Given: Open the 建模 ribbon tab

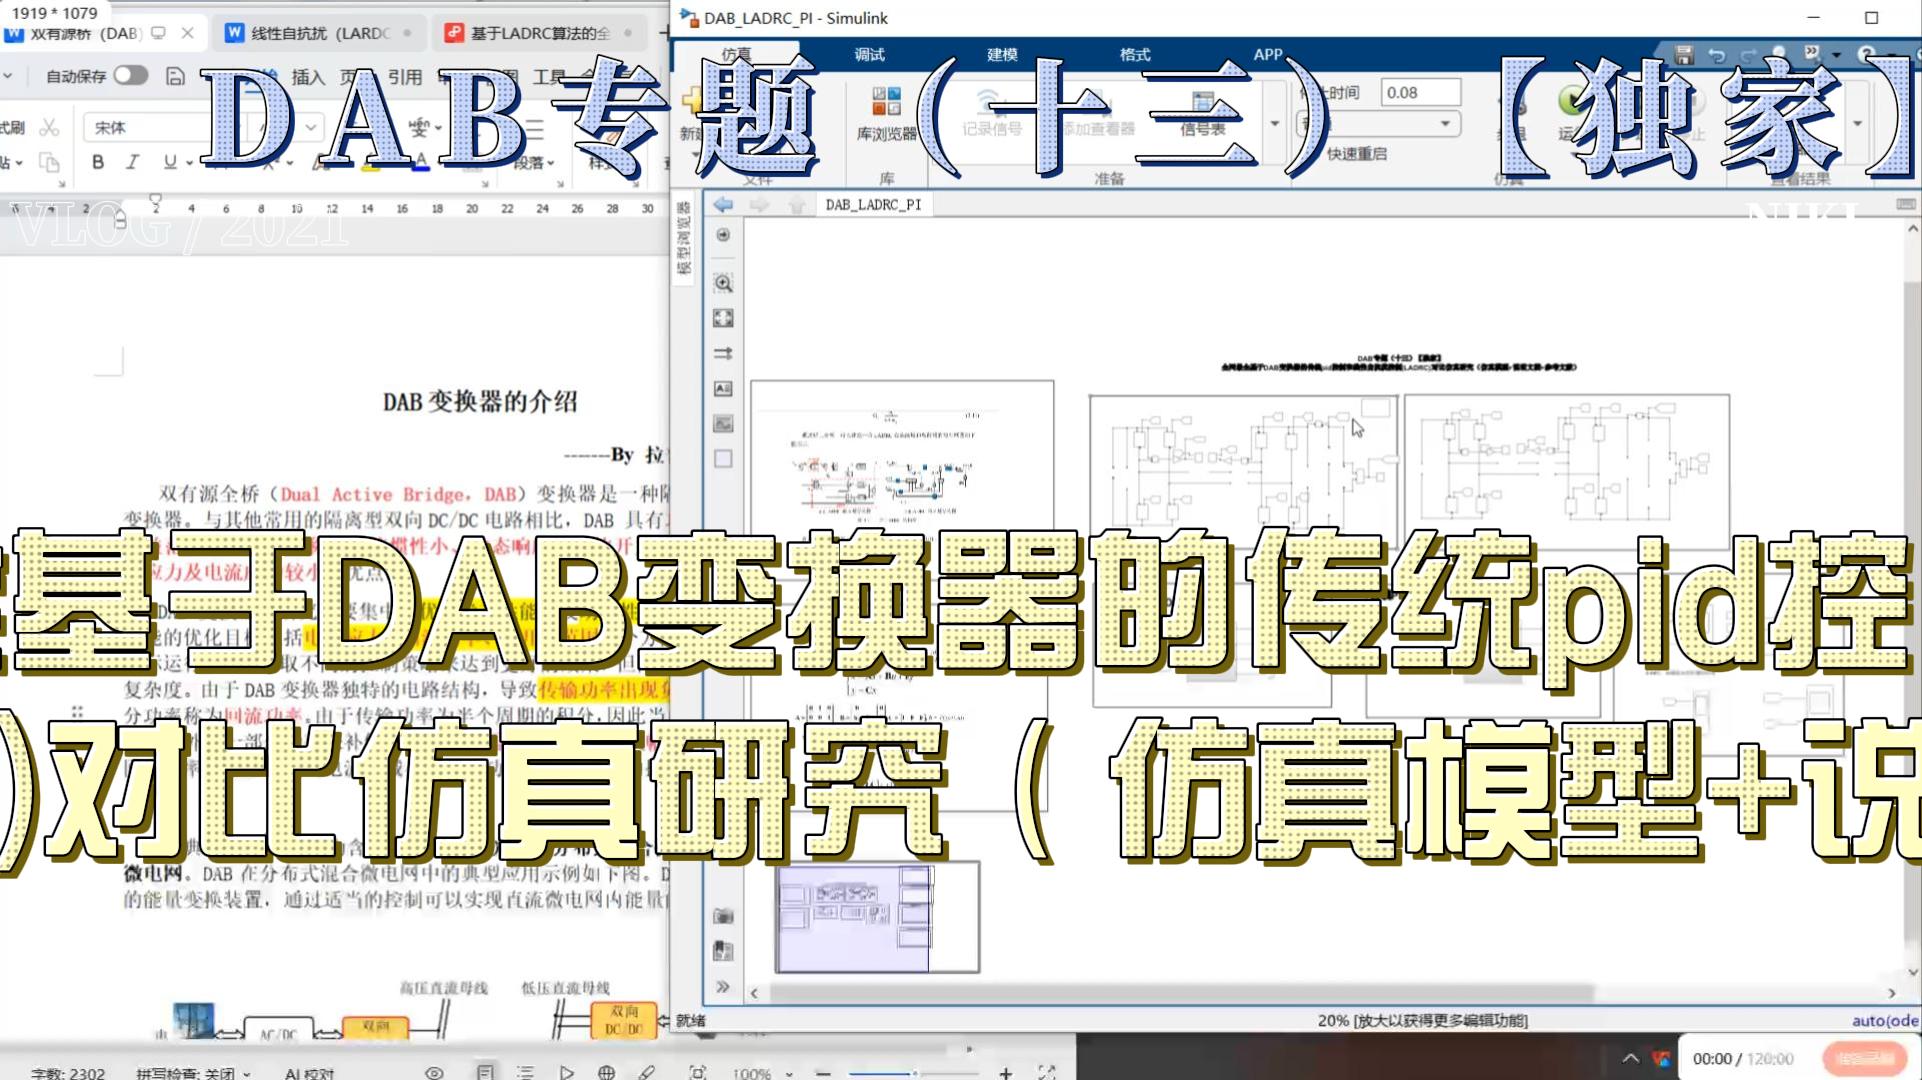Looking at the screenshot, I should pos(1001,54).
